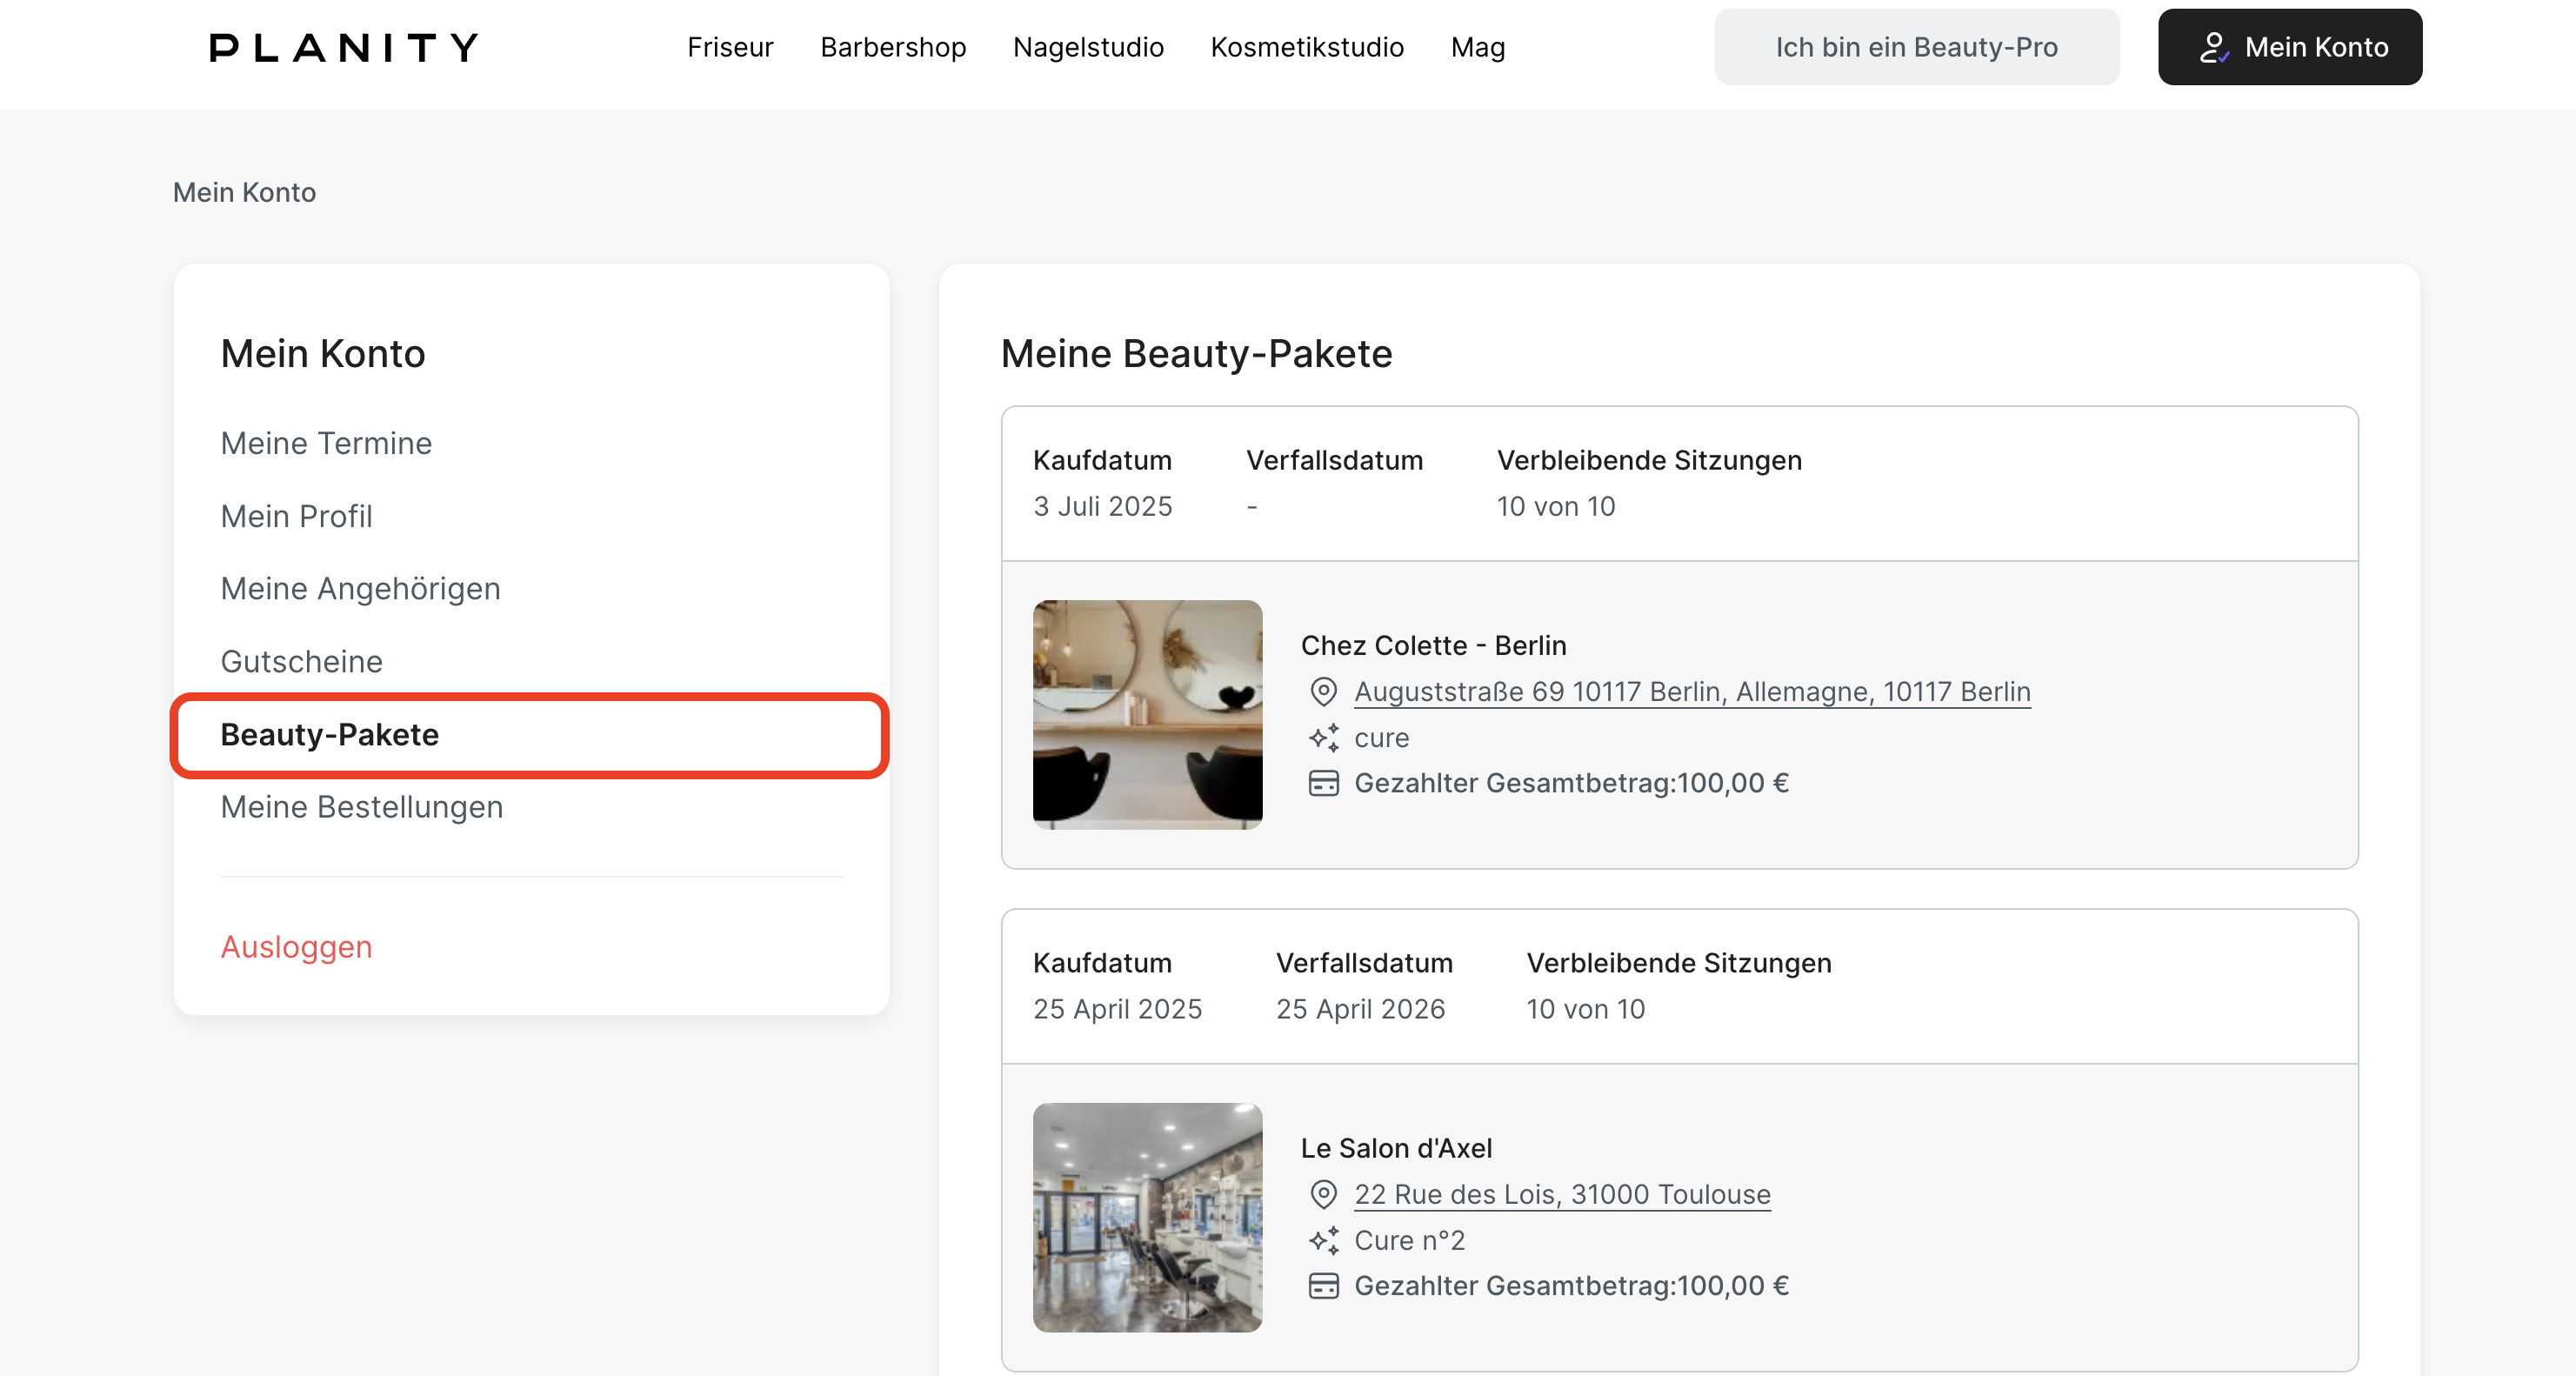Open the Mag section
Image resolution: width=2576 pixels, height=1376 pixels.
(1477, 47)
